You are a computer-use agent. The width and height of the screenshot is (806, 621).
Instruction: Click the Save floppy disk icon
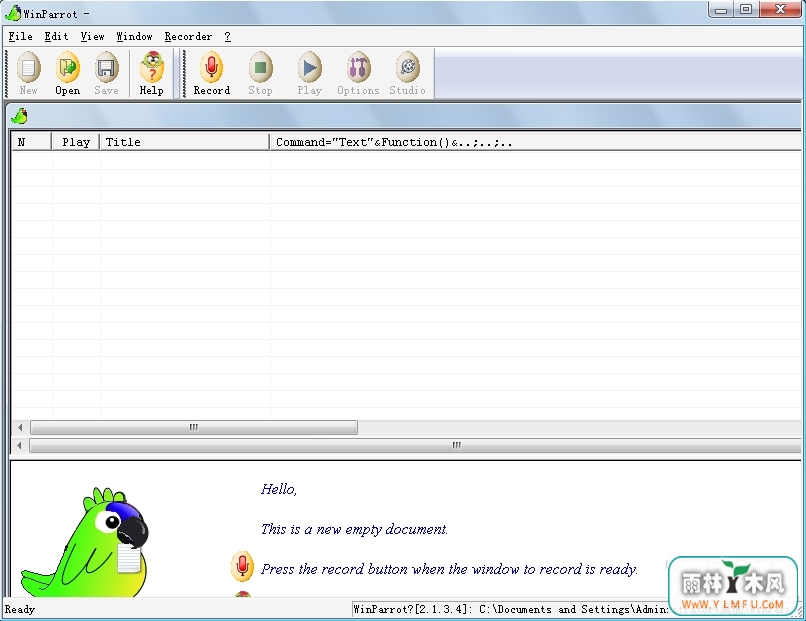point(106,67)
